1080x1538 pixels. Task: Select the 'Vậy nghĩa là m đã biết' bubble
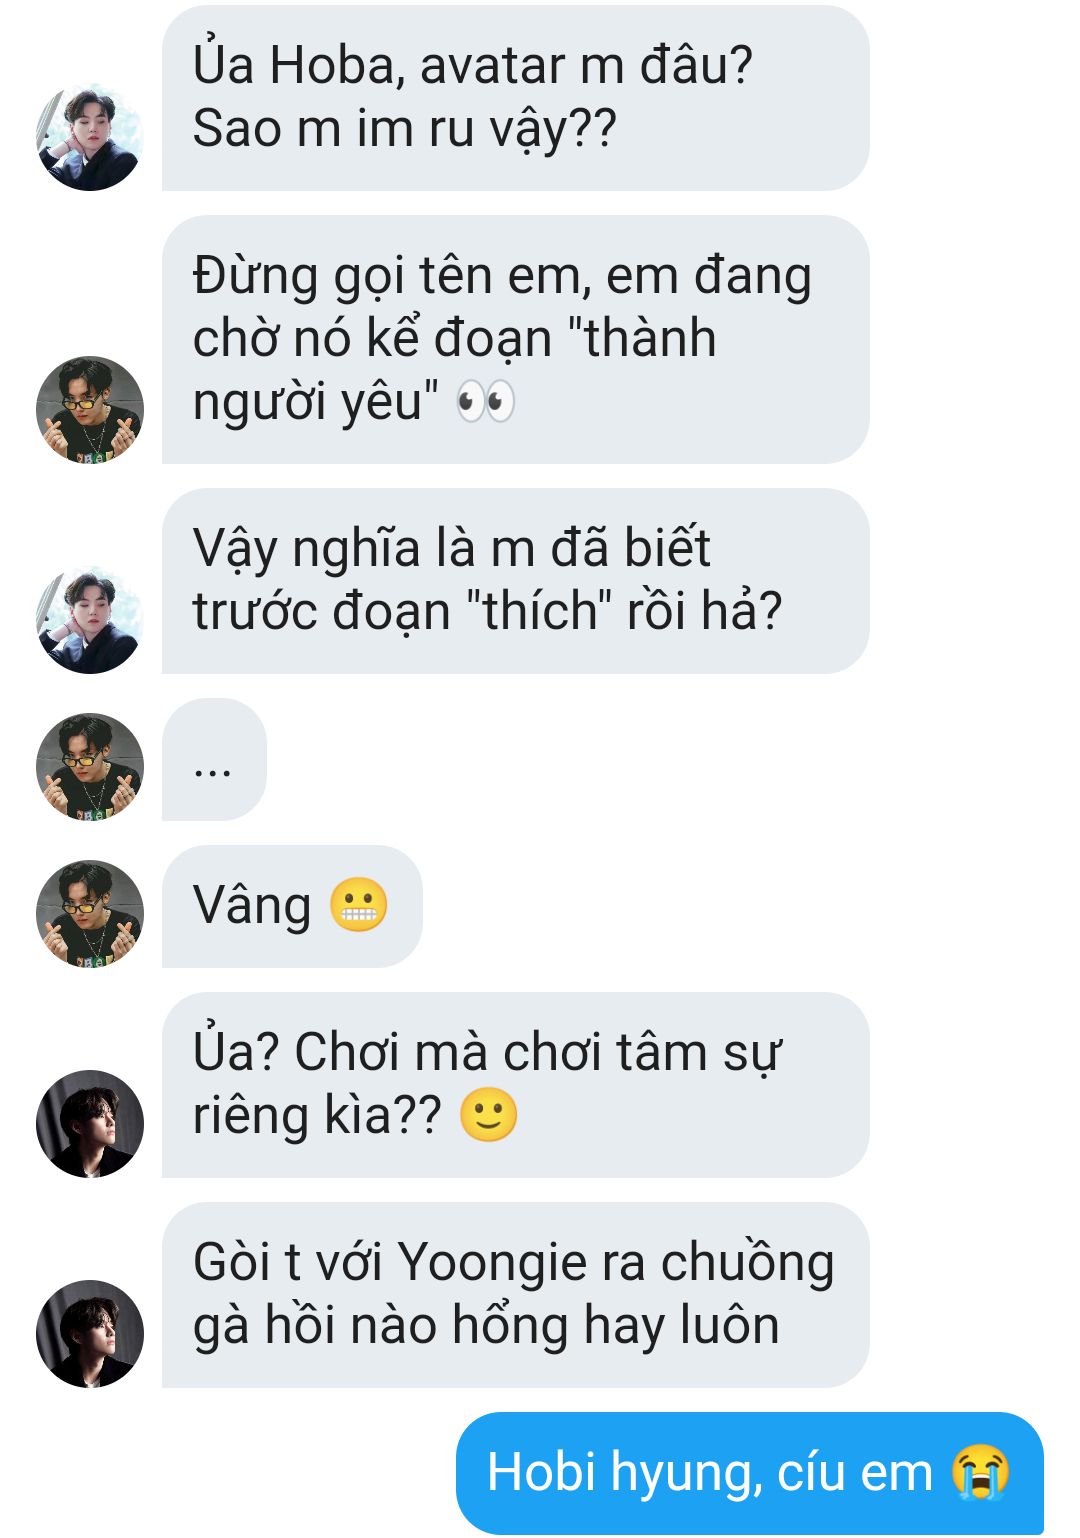coord(516,581)
